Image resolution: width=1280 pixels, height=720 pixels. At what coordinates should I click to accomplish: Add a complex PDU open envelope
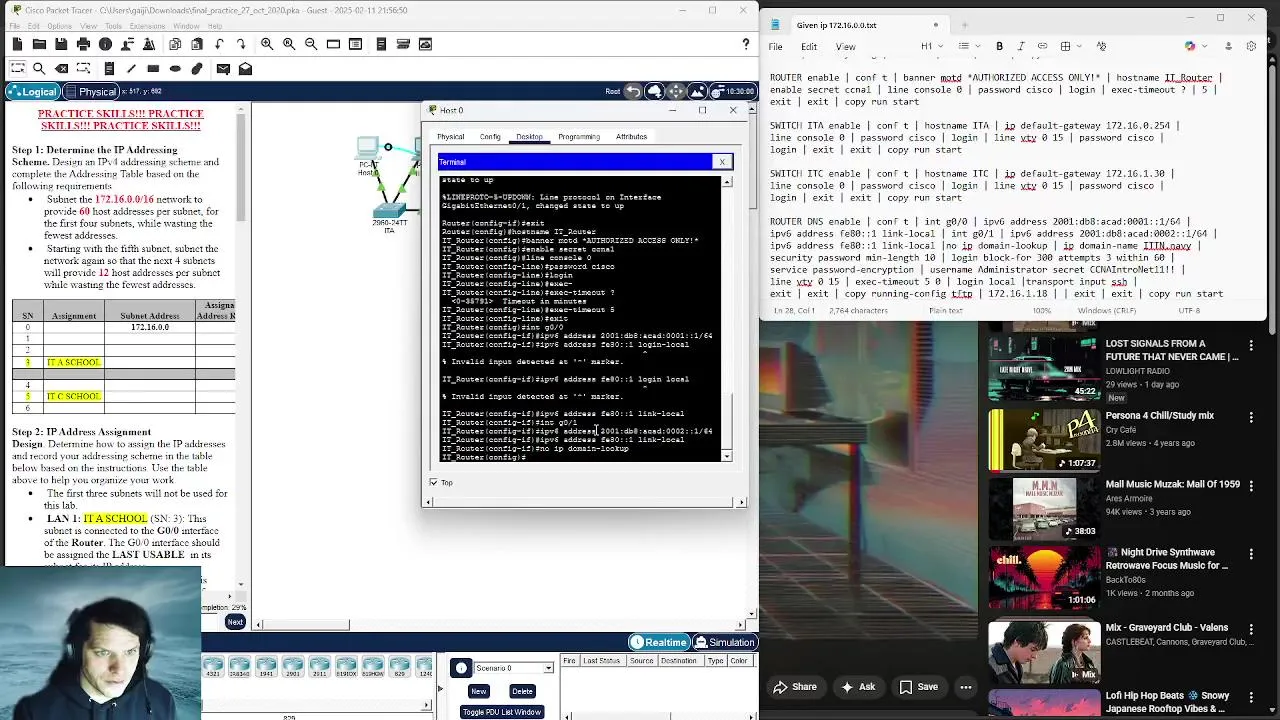(245, 68)
